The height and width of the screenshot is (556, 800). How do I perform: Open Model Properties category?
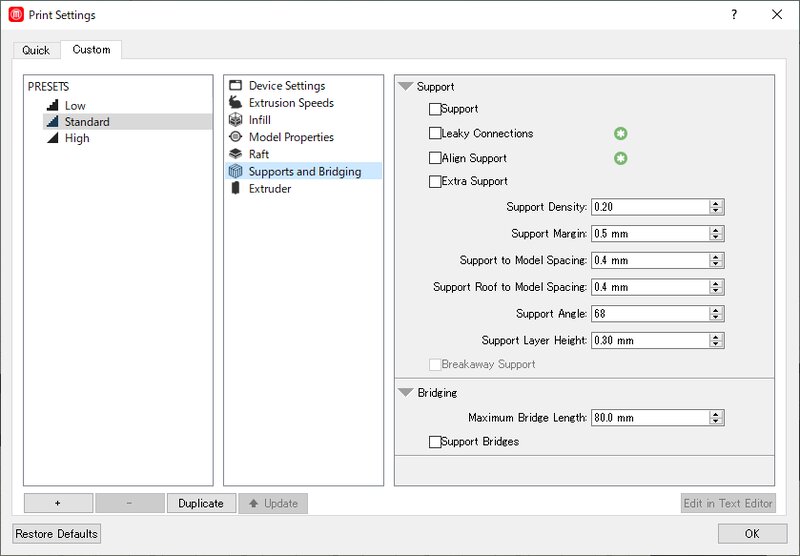point(304,137)
